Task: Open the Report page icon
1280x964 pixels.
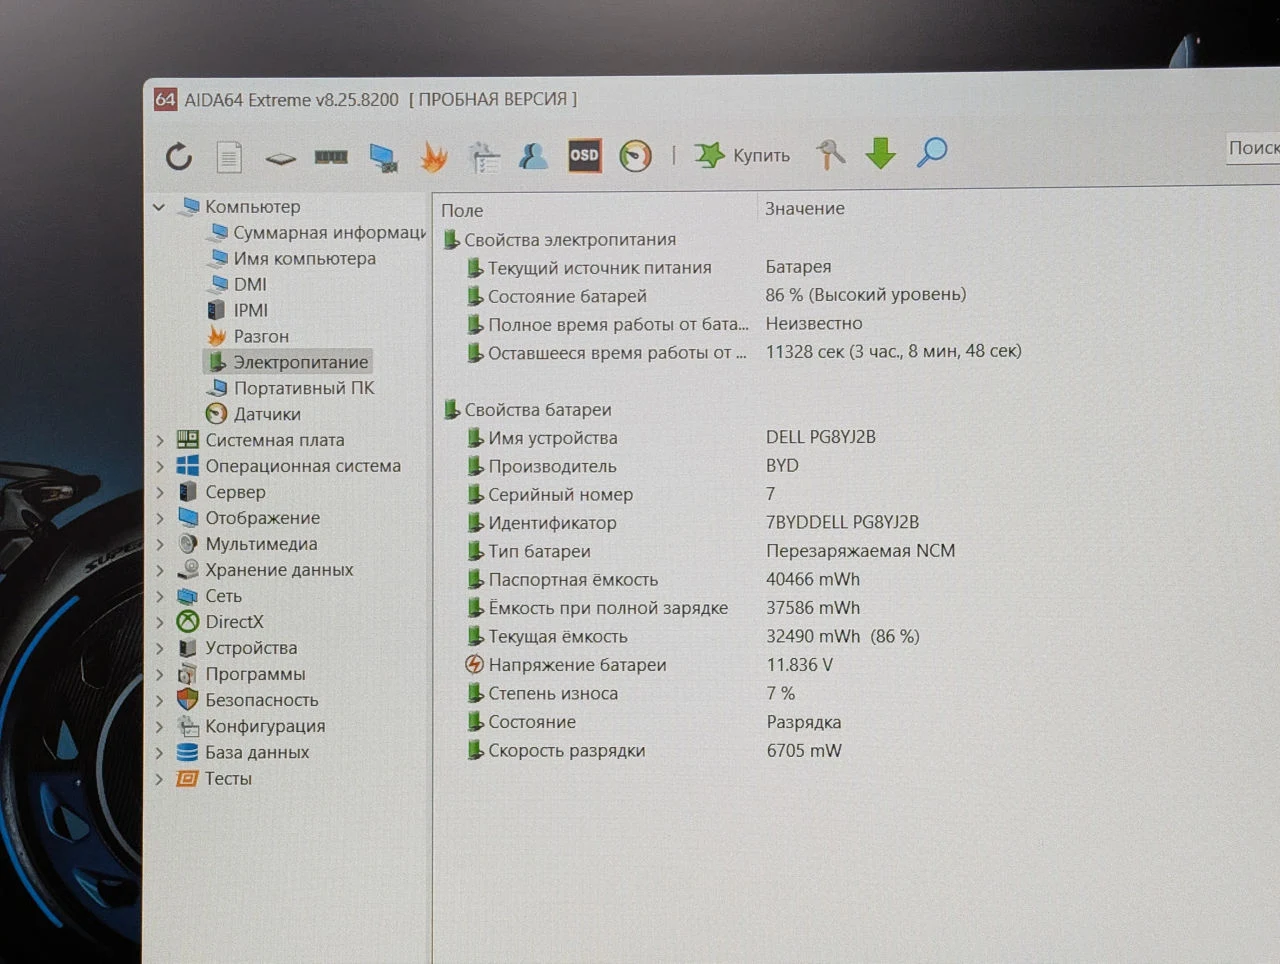Action: click(229, 157)
